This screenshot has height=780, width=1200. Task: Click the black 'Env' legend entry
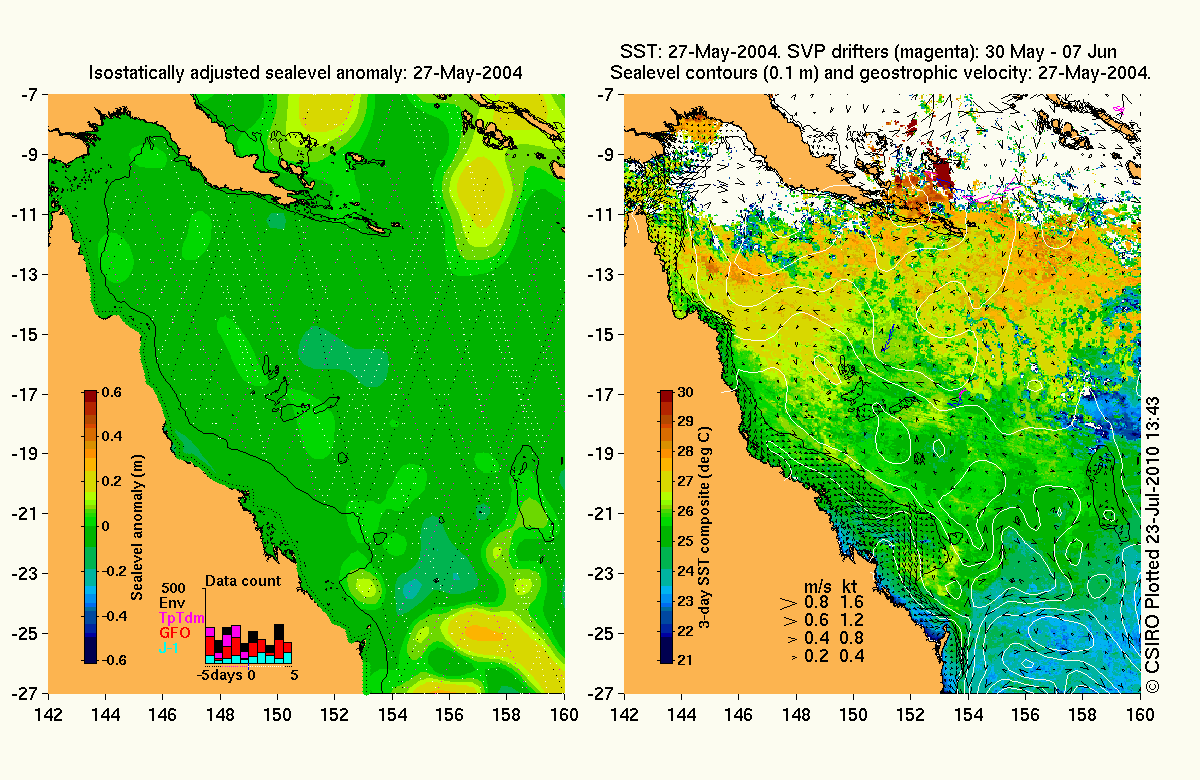click(x=172, y=603)
